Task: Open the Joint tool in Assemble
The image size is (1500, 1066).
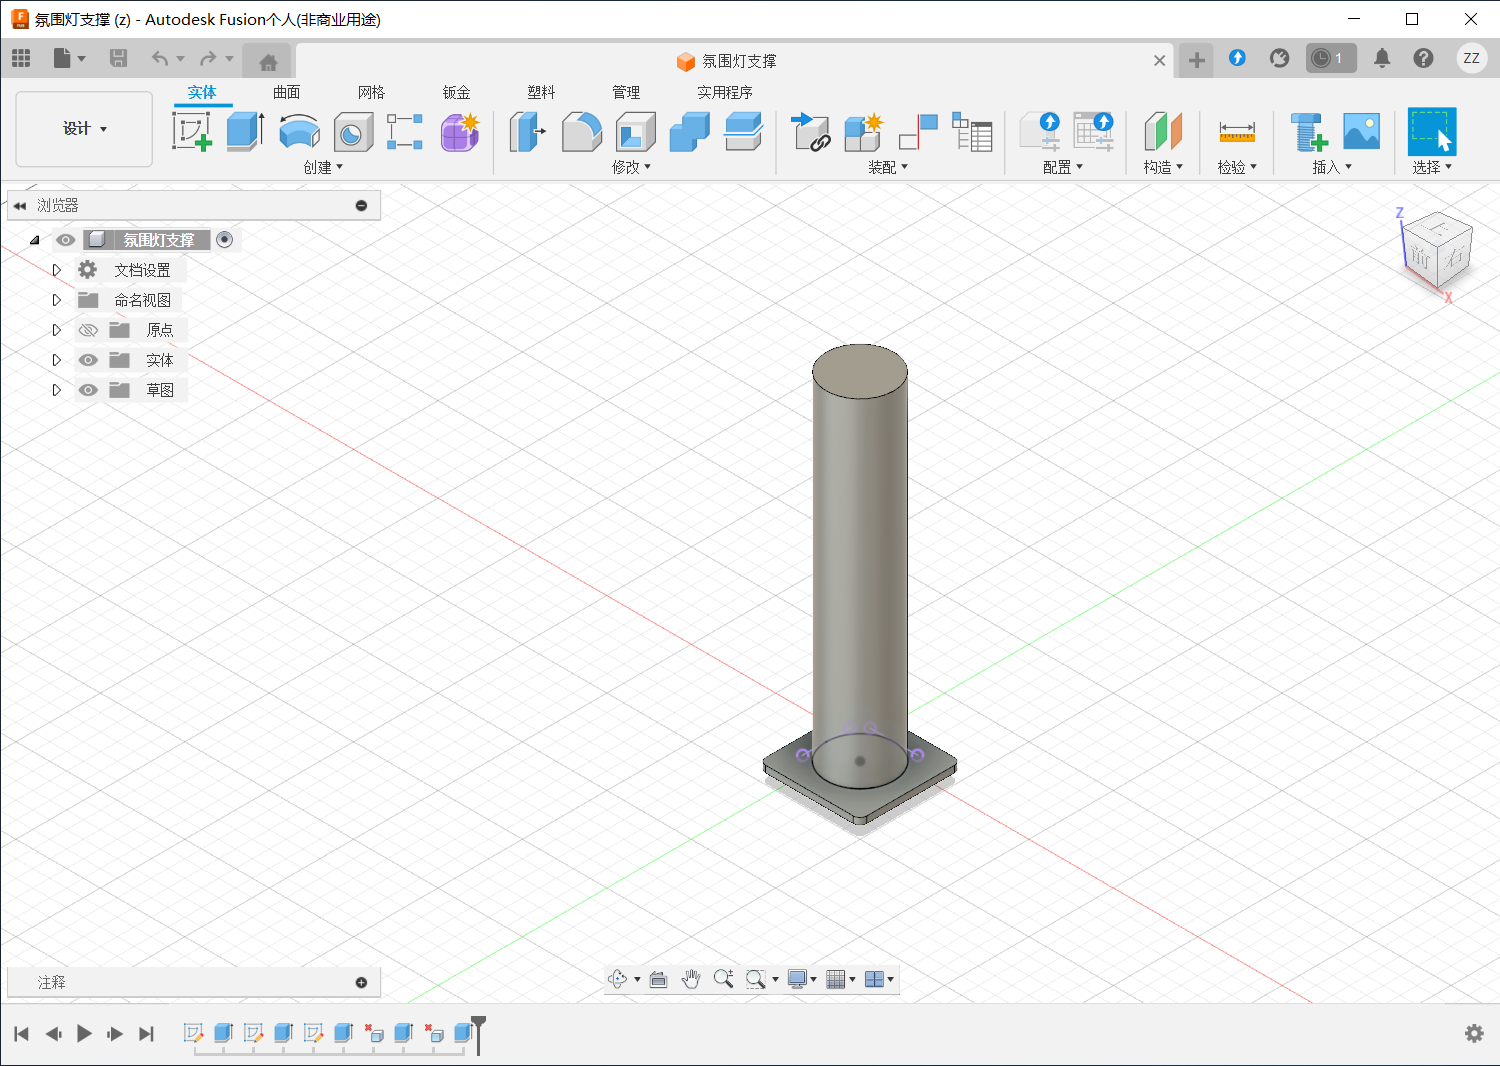Action: coord(811,131)
